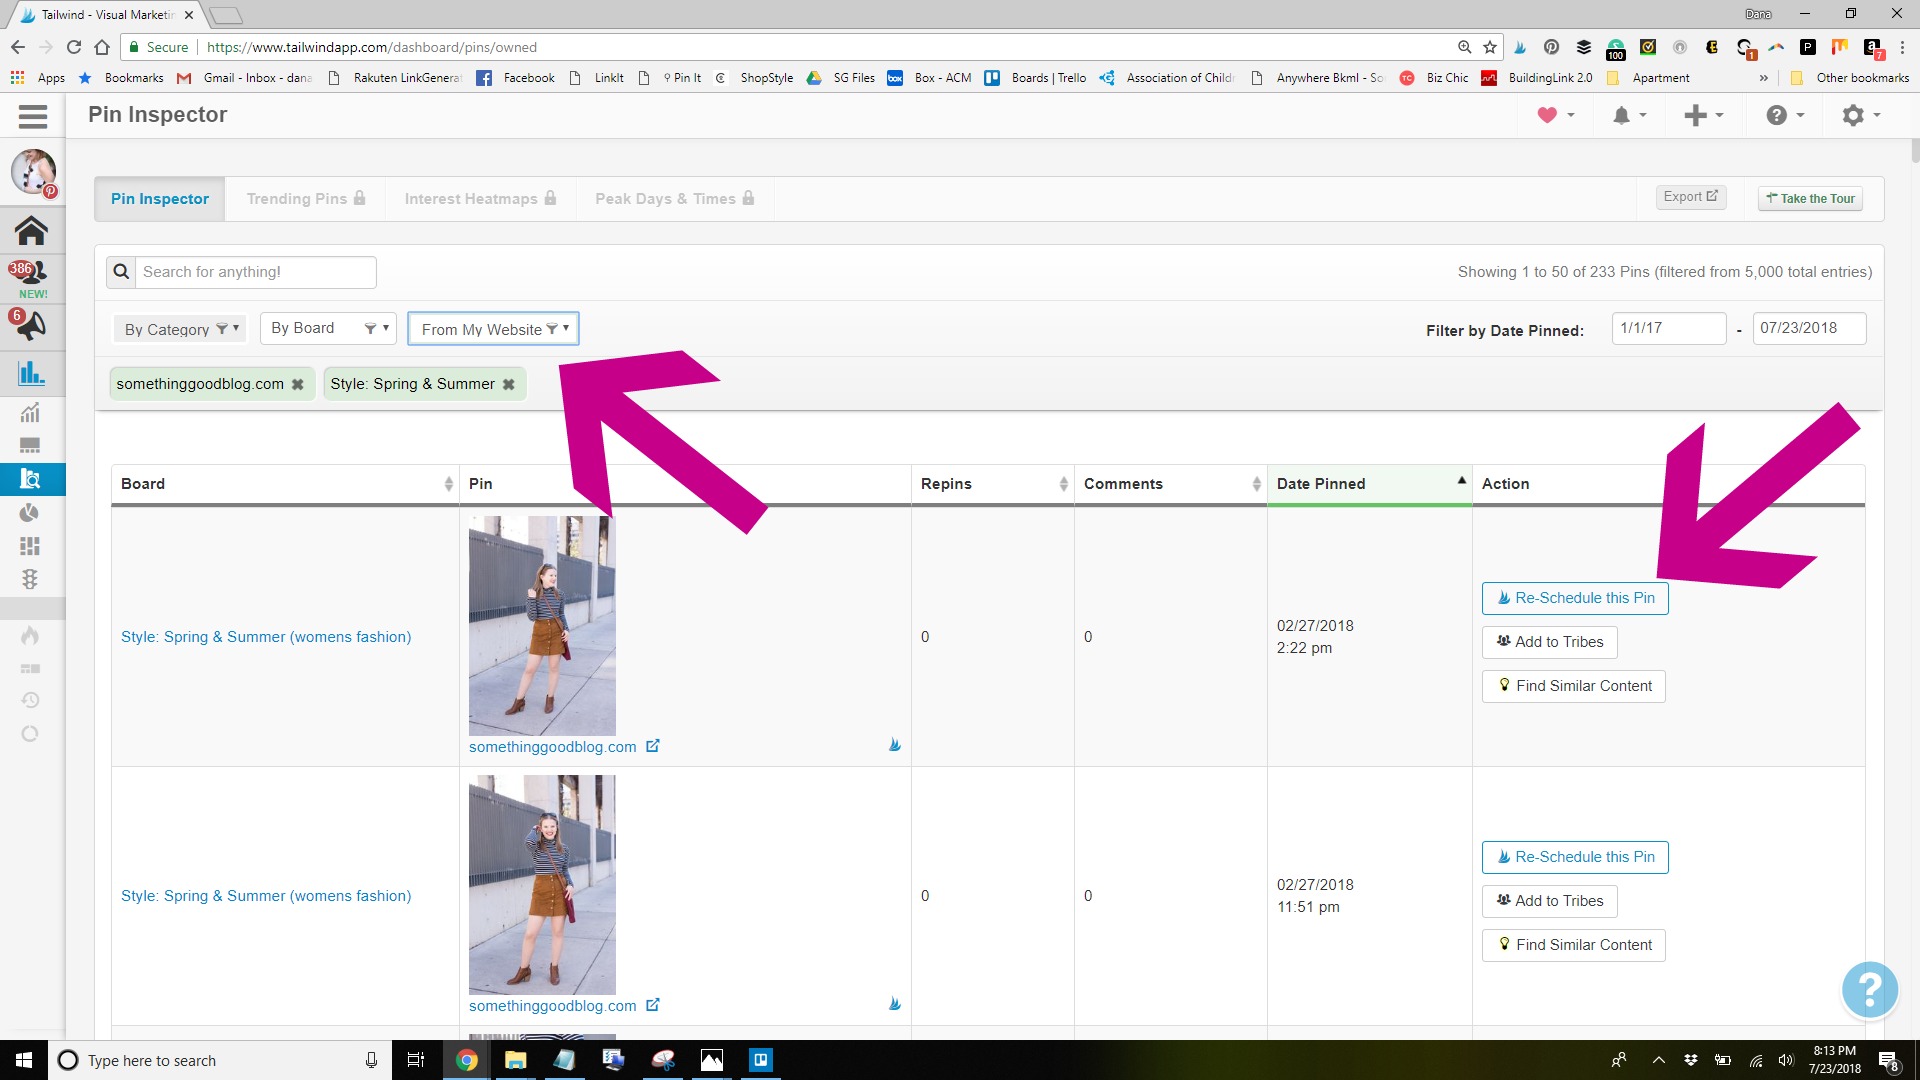The image size is (1920, 1080).
Task: Click Take the Tour button
Action: pyautogui.click(x=1810, y=198)
